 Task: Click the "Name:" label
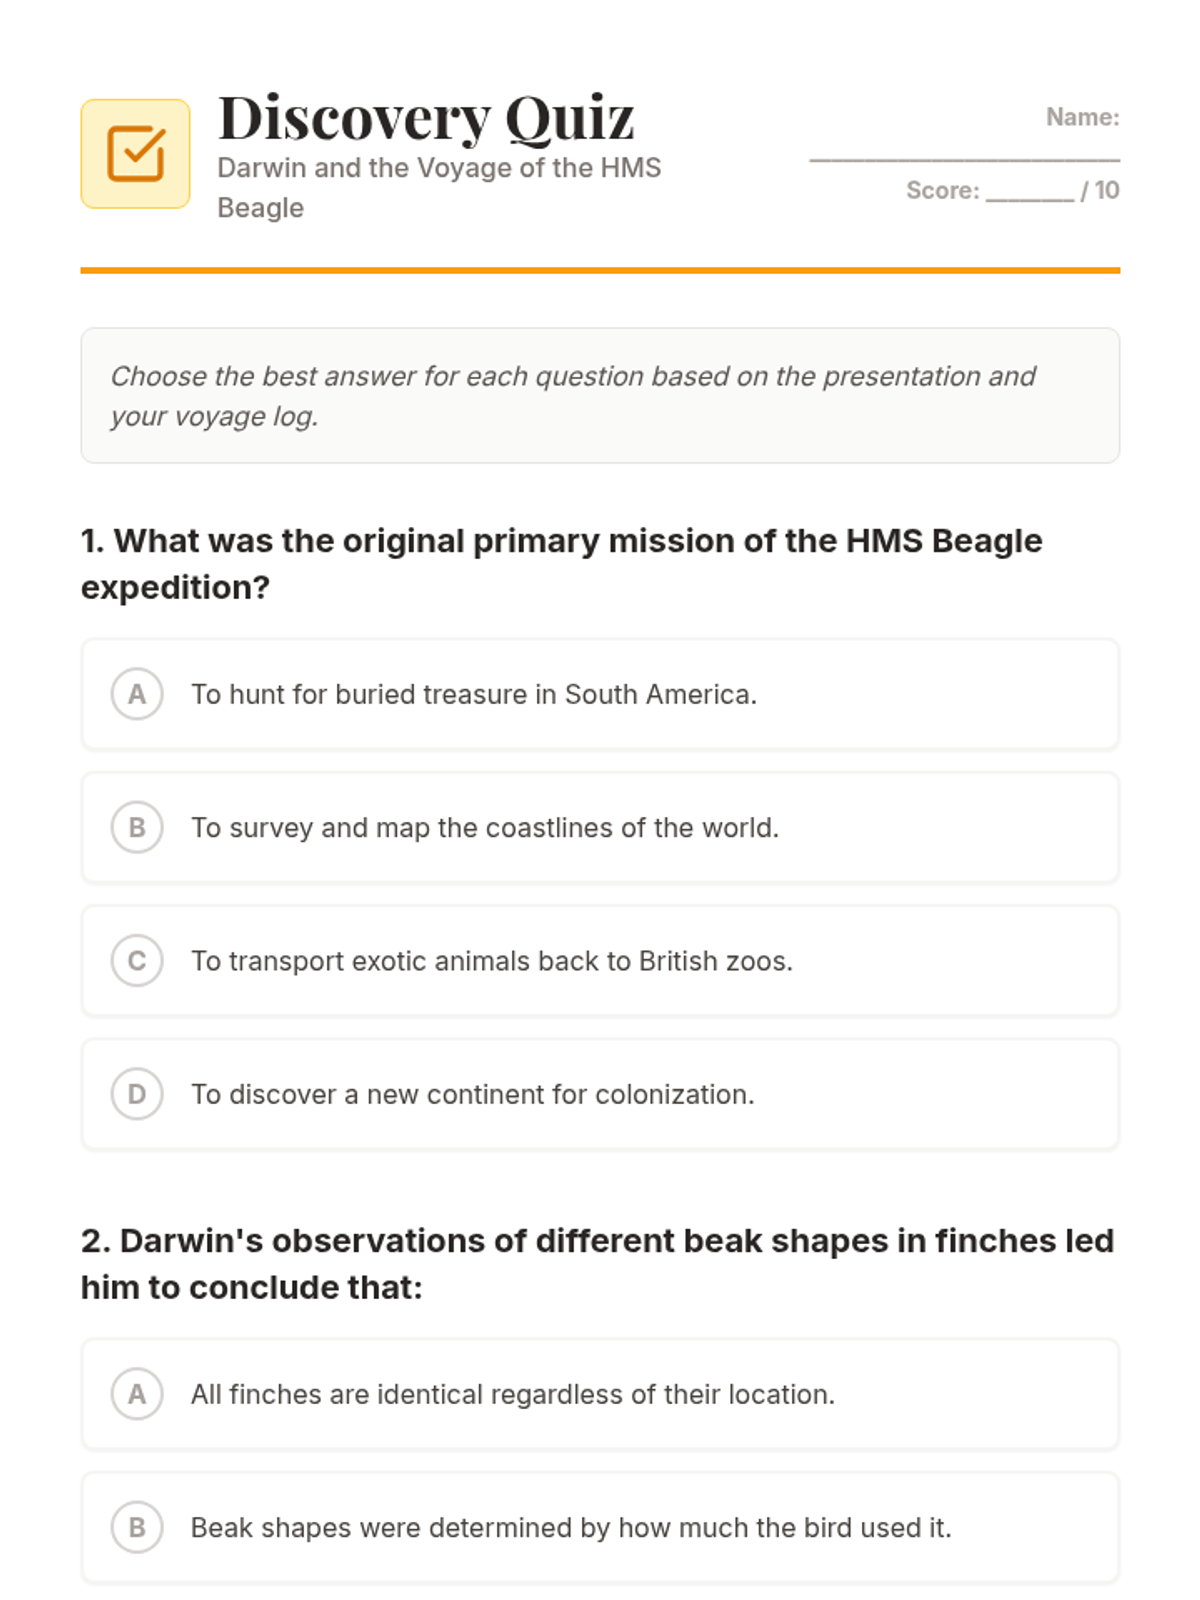pos(1083,117)
